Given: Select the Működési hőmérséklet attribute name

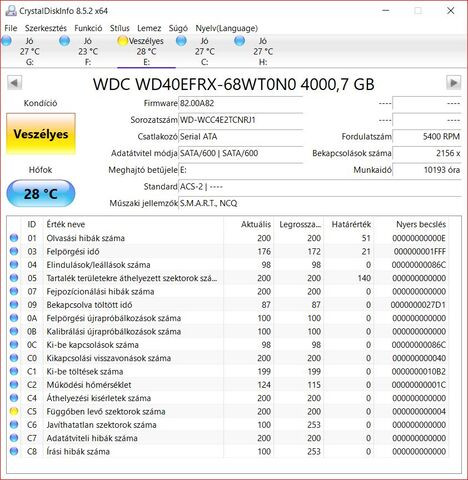Looking at the screenshot, I should tap(89, 385).
